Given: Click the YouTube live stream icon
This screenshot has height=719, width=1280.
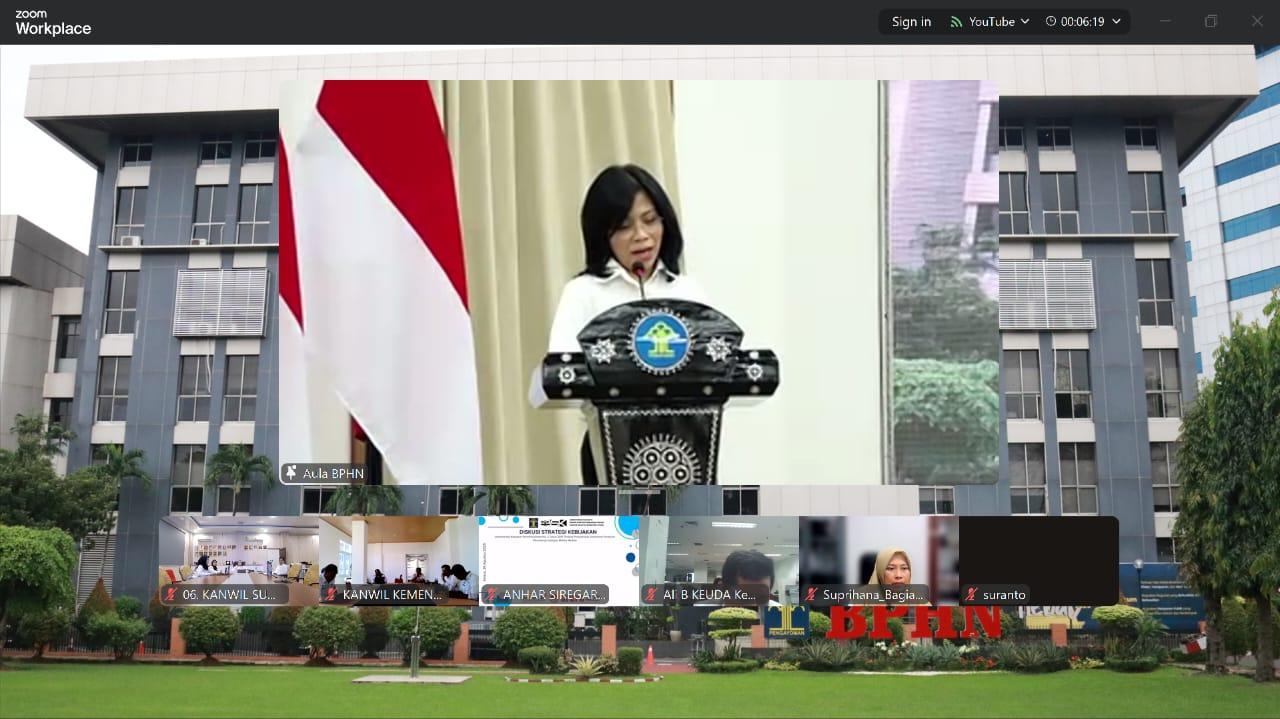Looking at the screenshot, I should (956, 22).
